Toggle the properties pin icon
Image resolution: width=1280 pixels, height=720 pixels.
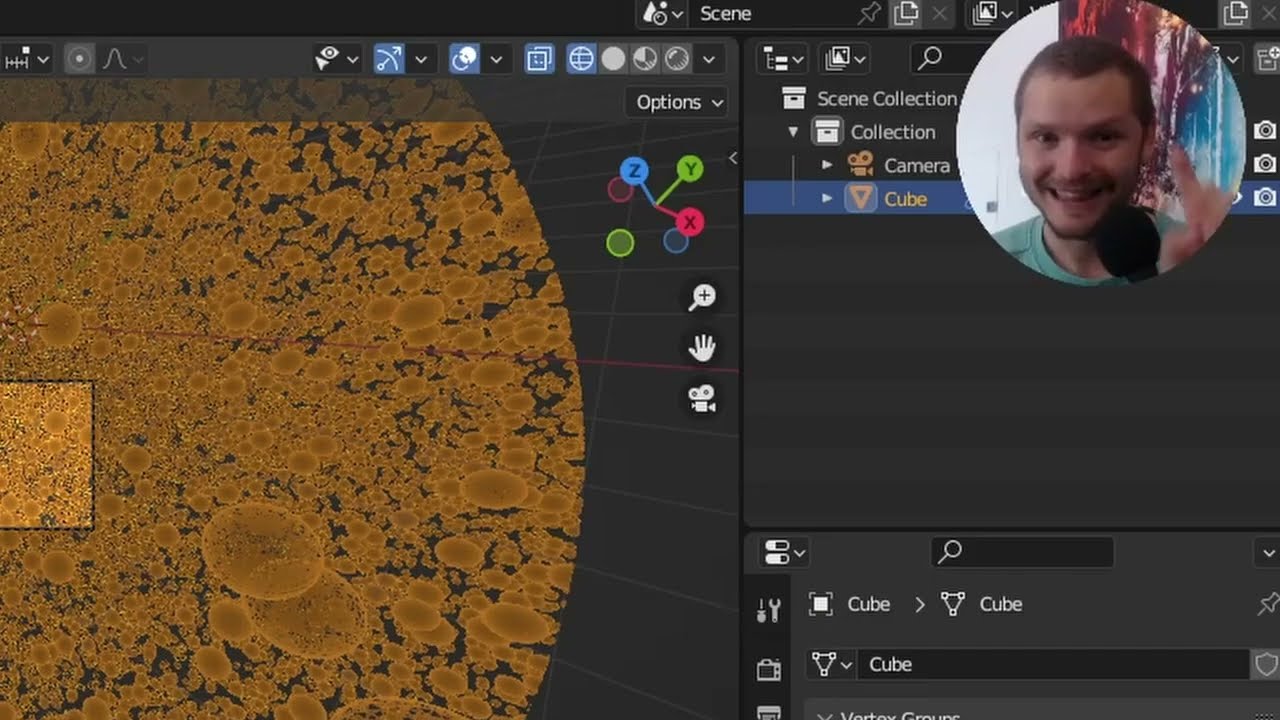click(x=1268, y=604)
